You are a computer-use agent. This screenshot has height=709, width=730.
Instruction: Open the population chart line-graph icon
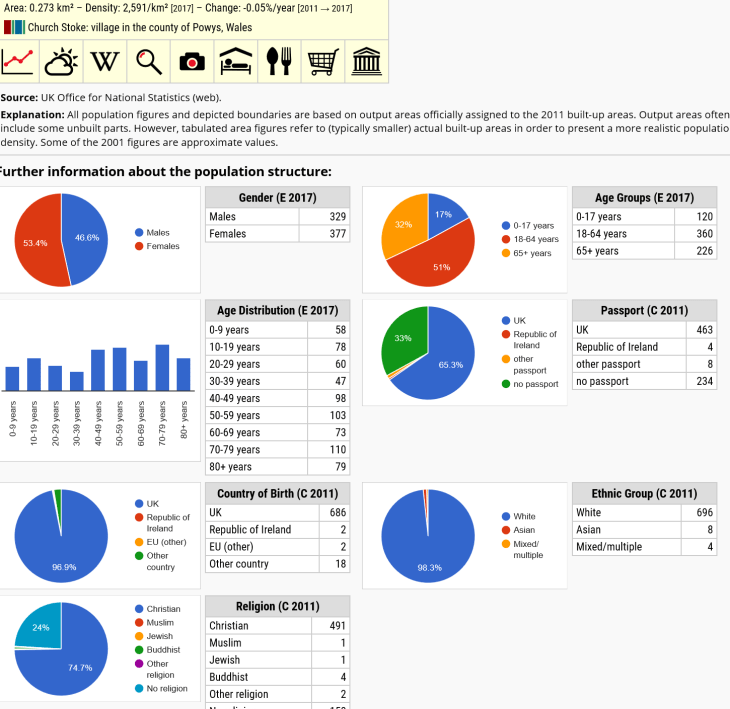pos(18,62)
